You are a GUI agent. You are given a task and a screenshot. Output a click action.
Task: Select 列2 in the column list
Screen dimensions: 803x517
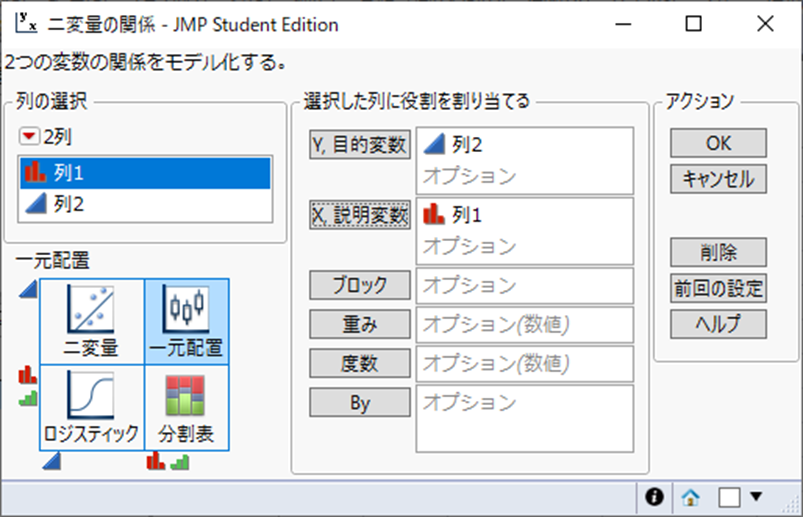point(145,205)
